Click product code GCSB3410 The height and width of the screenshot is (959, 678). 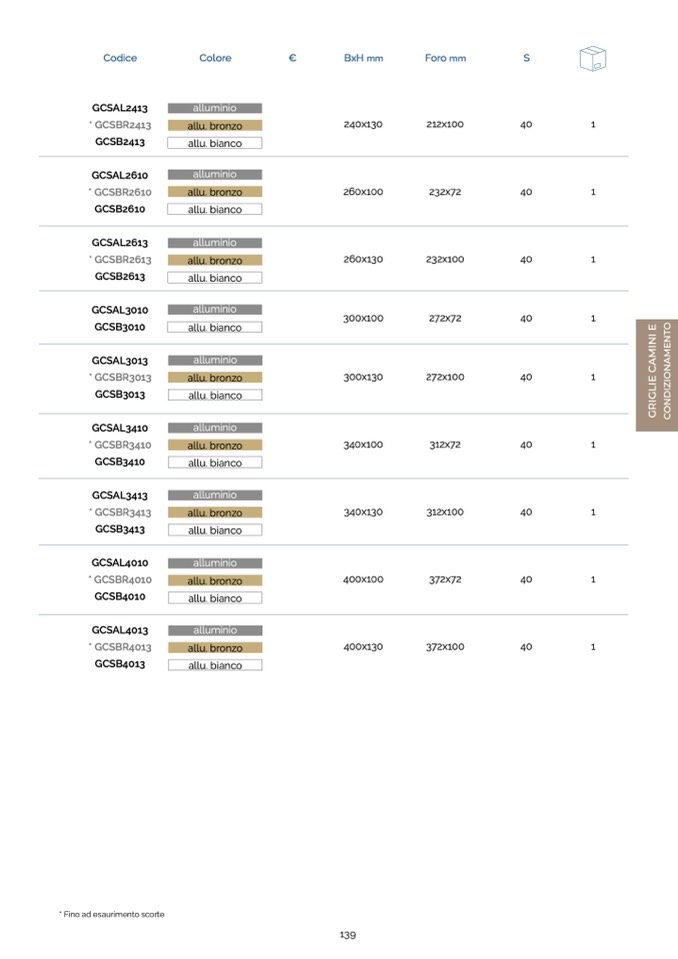[120, 463]
